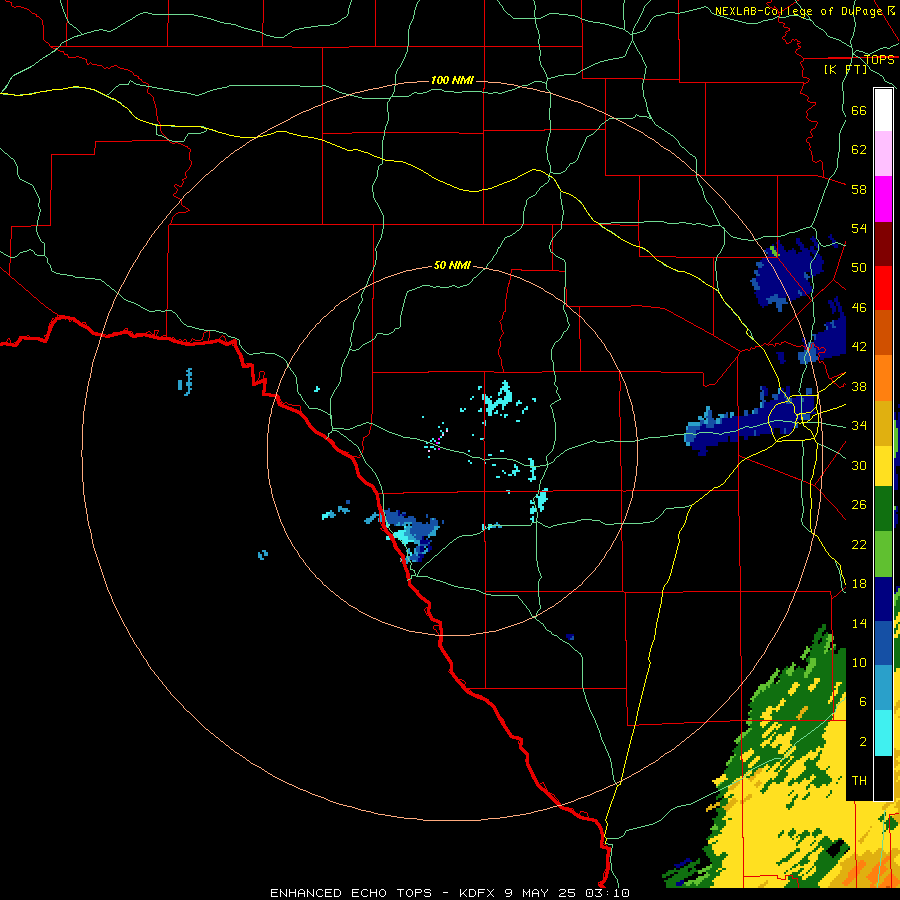Click the TH label at legend bottom

(859, 781)
